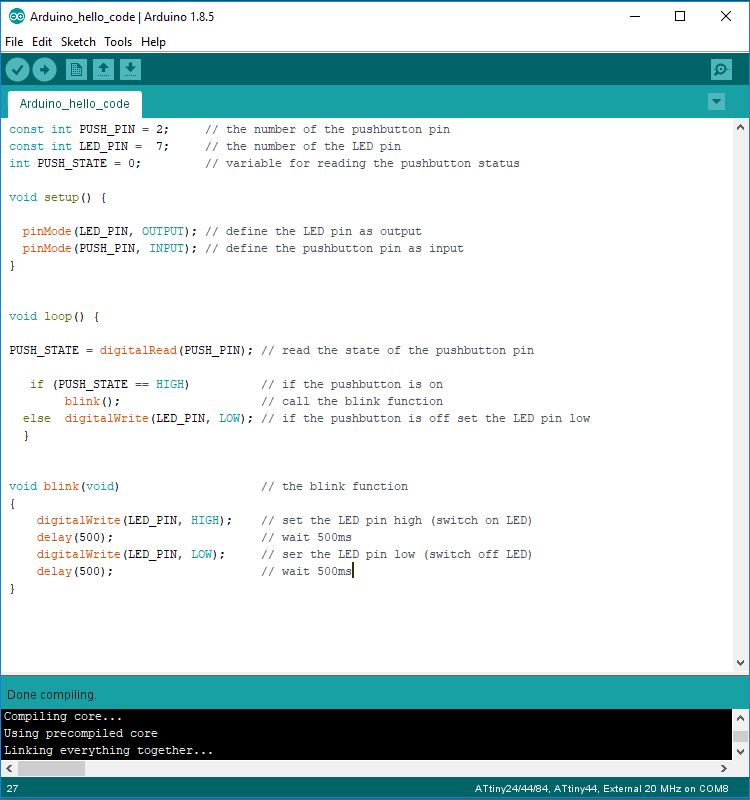Image resolution: width=750 pixels, height=800 pixels.
Task: Click the console vertical scrollbar thumb
Action: point(740,736)
